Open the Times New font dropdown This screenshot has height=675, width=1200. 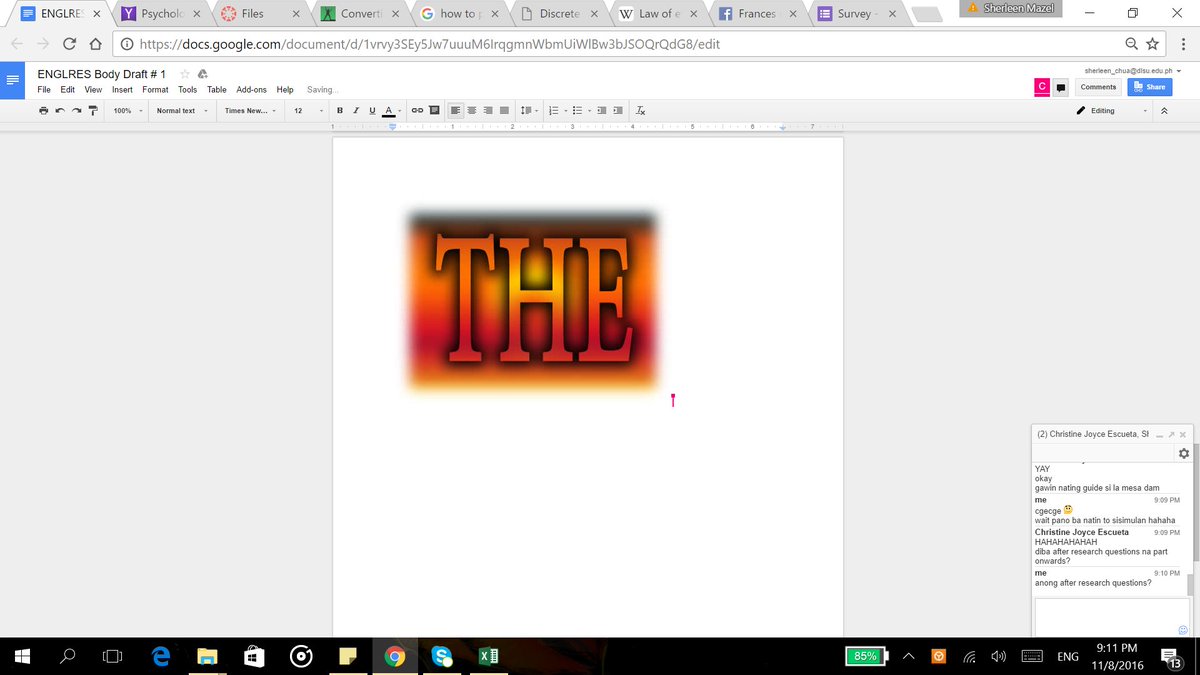[250, 111]
